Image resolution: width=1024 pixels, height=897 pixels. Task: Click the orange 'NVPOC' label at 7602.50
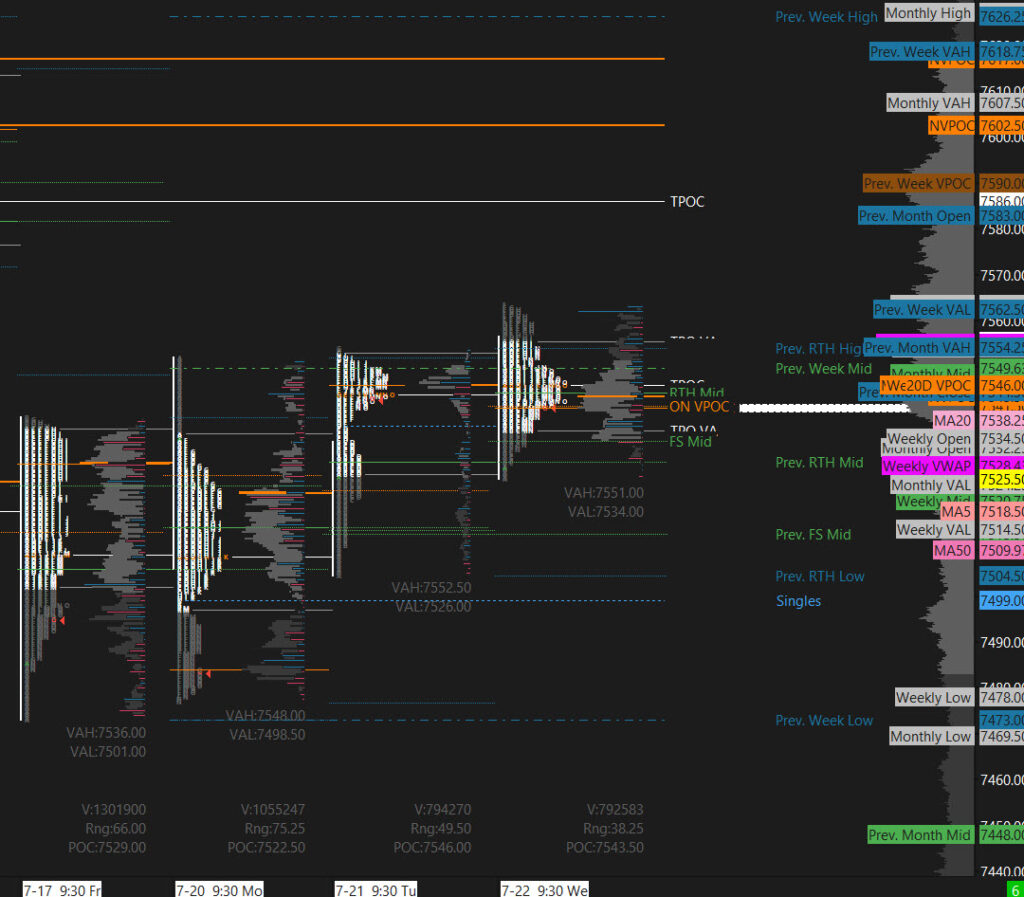pos(951,126)
